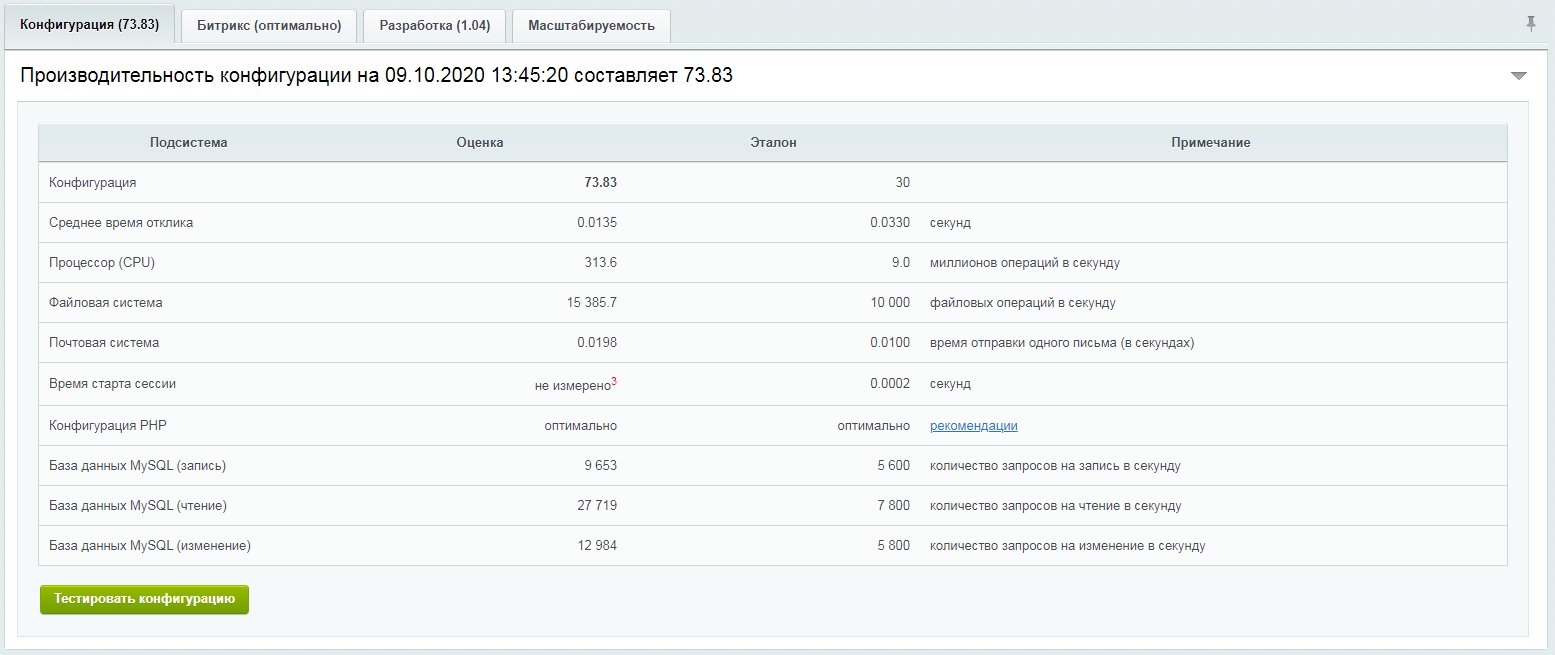This screenshot has height=655, width=1555.
Task: Click the footnote 3 next to не измерено
Action: point(614,380)
